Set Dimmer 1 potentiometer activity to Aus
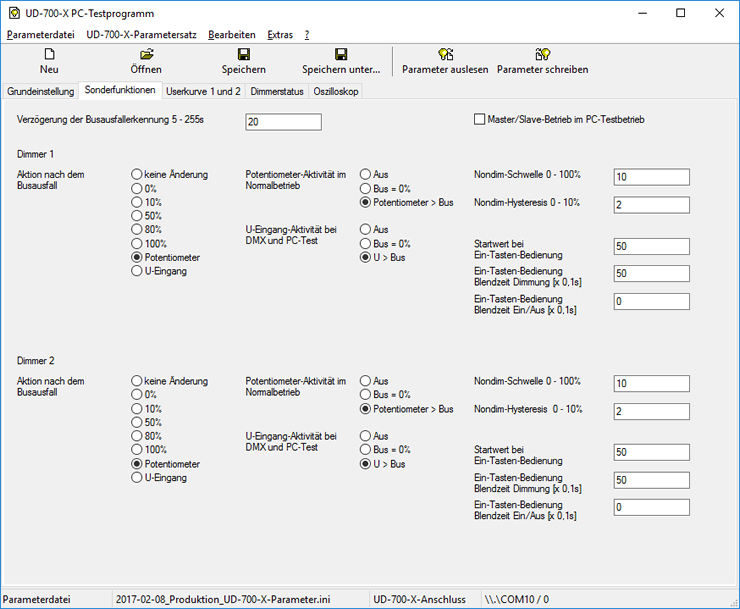This screenshot has width=740, height=609. click(366, 174)
